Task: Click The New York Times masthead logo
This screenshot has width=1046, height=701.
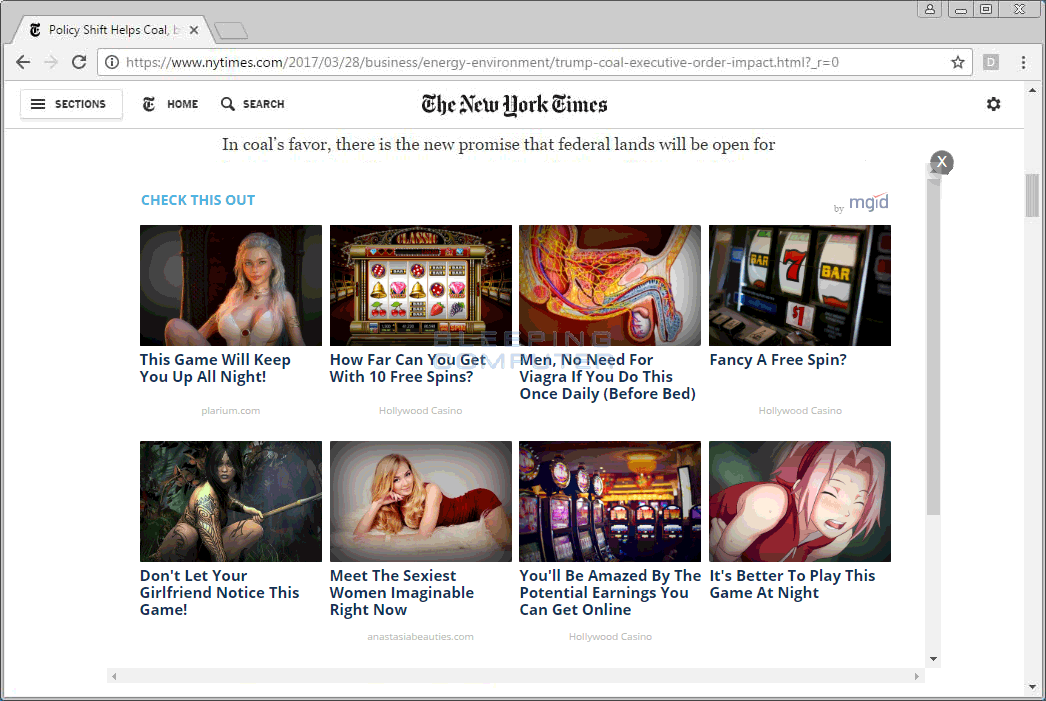Action: coord(514,105)
